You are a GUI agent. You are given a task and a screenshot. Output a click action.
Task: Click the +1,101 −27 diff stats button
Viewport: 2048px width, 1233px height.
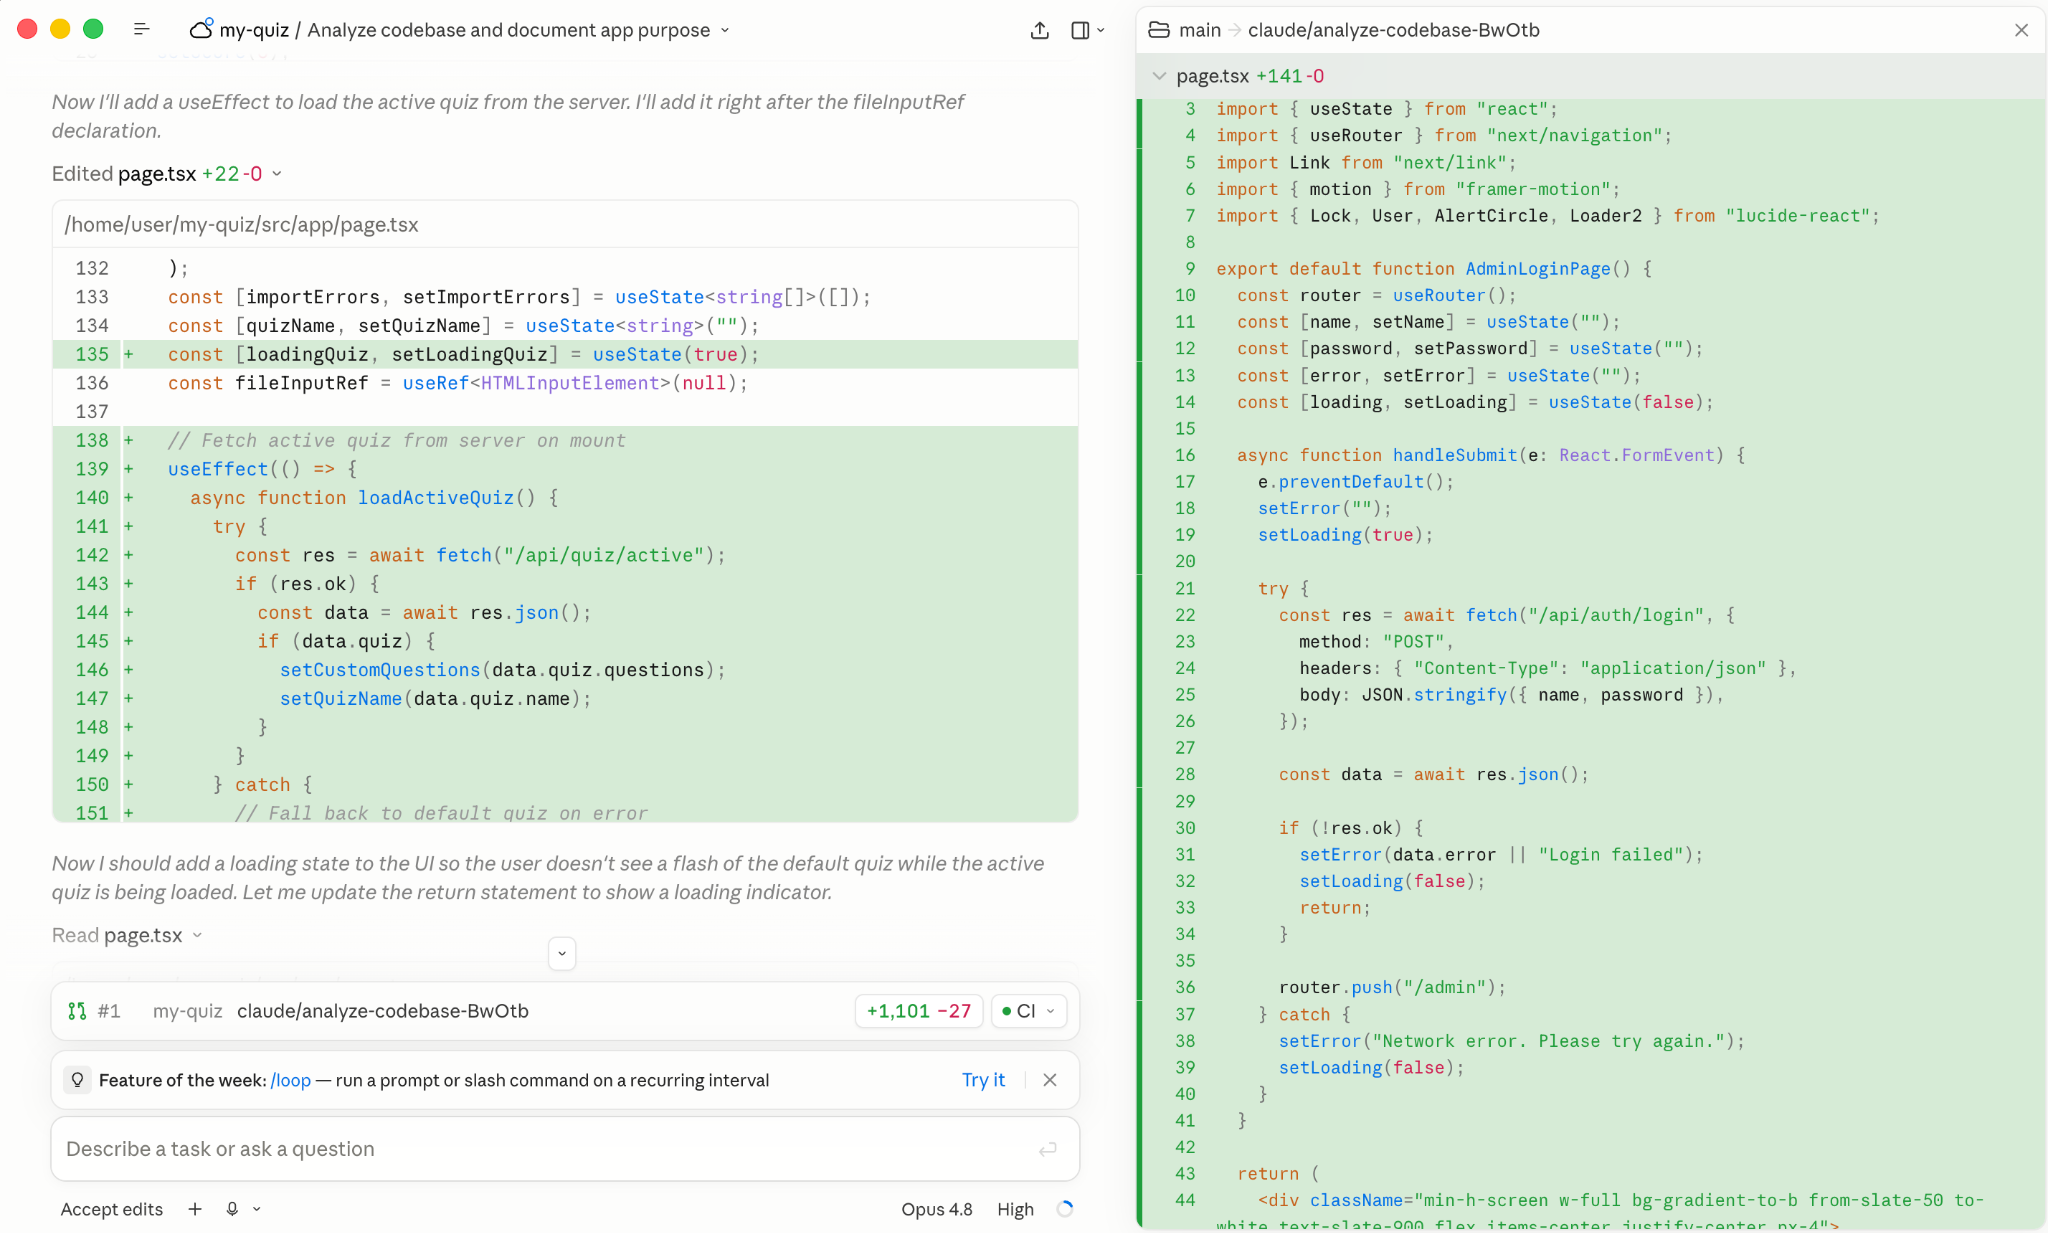pos(919,1011)
